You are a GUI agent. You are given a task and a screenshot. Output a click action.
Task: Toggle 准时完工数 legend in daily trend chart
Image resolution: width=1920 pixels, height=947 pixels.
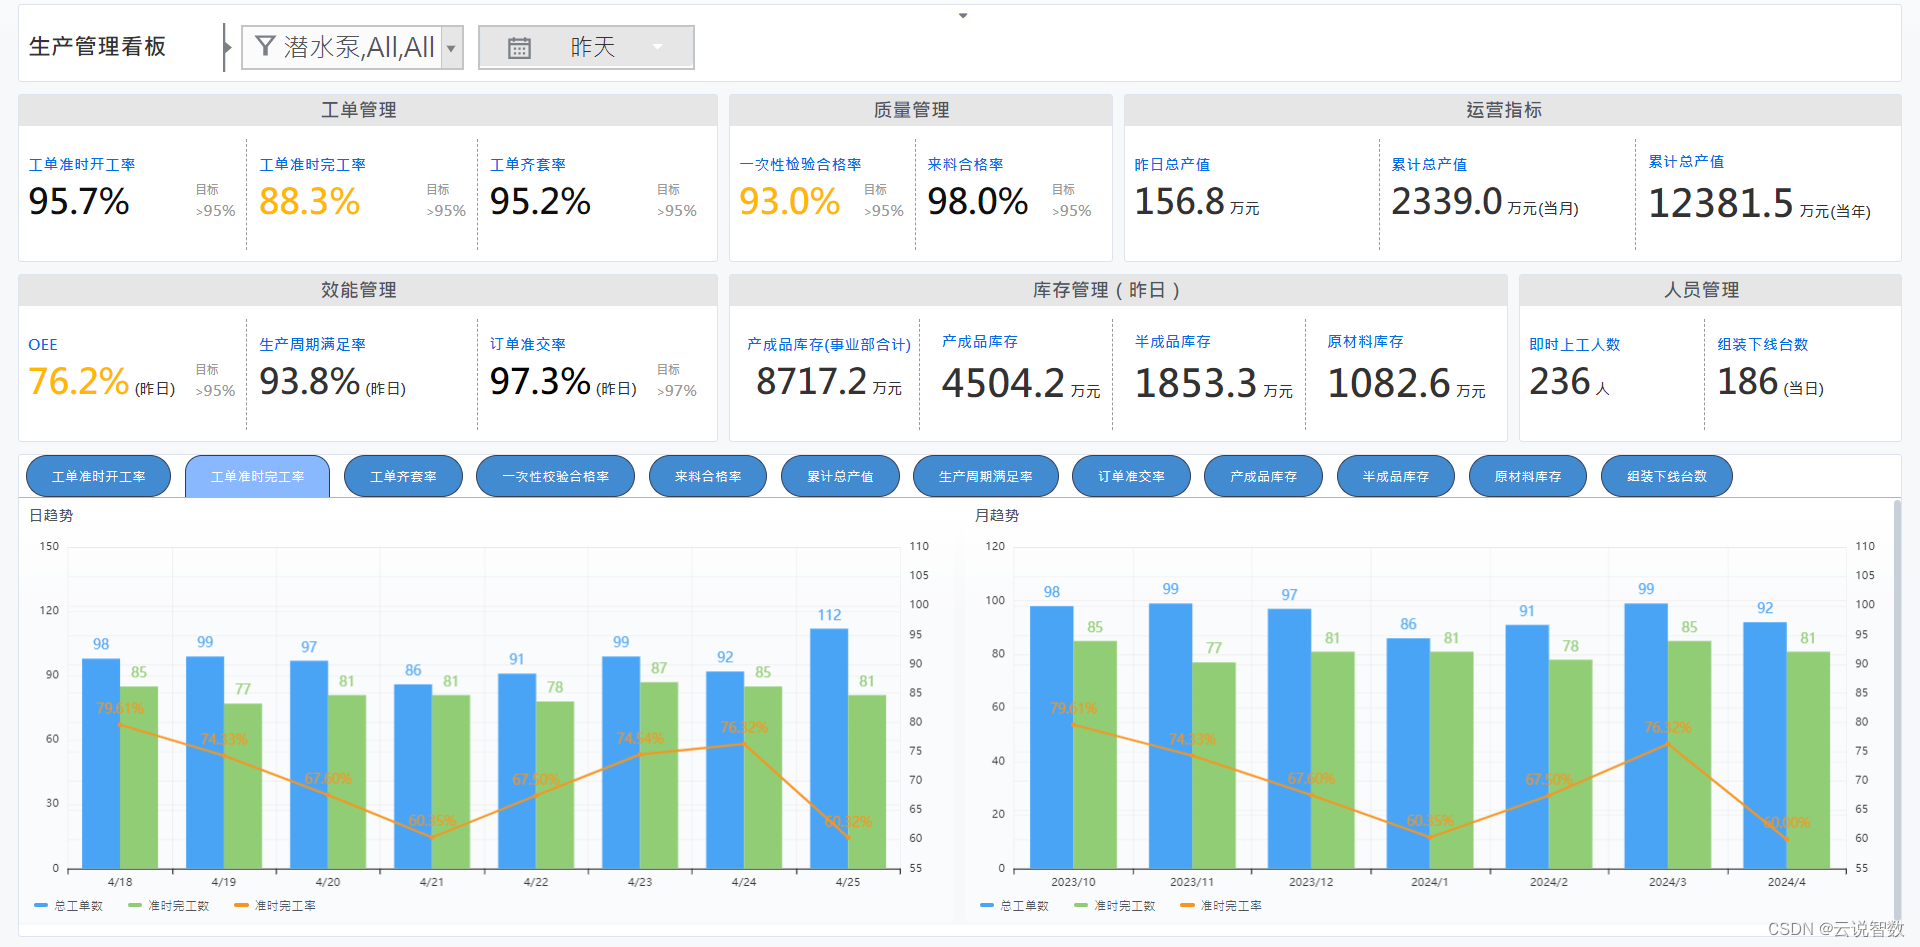(169, 905)
